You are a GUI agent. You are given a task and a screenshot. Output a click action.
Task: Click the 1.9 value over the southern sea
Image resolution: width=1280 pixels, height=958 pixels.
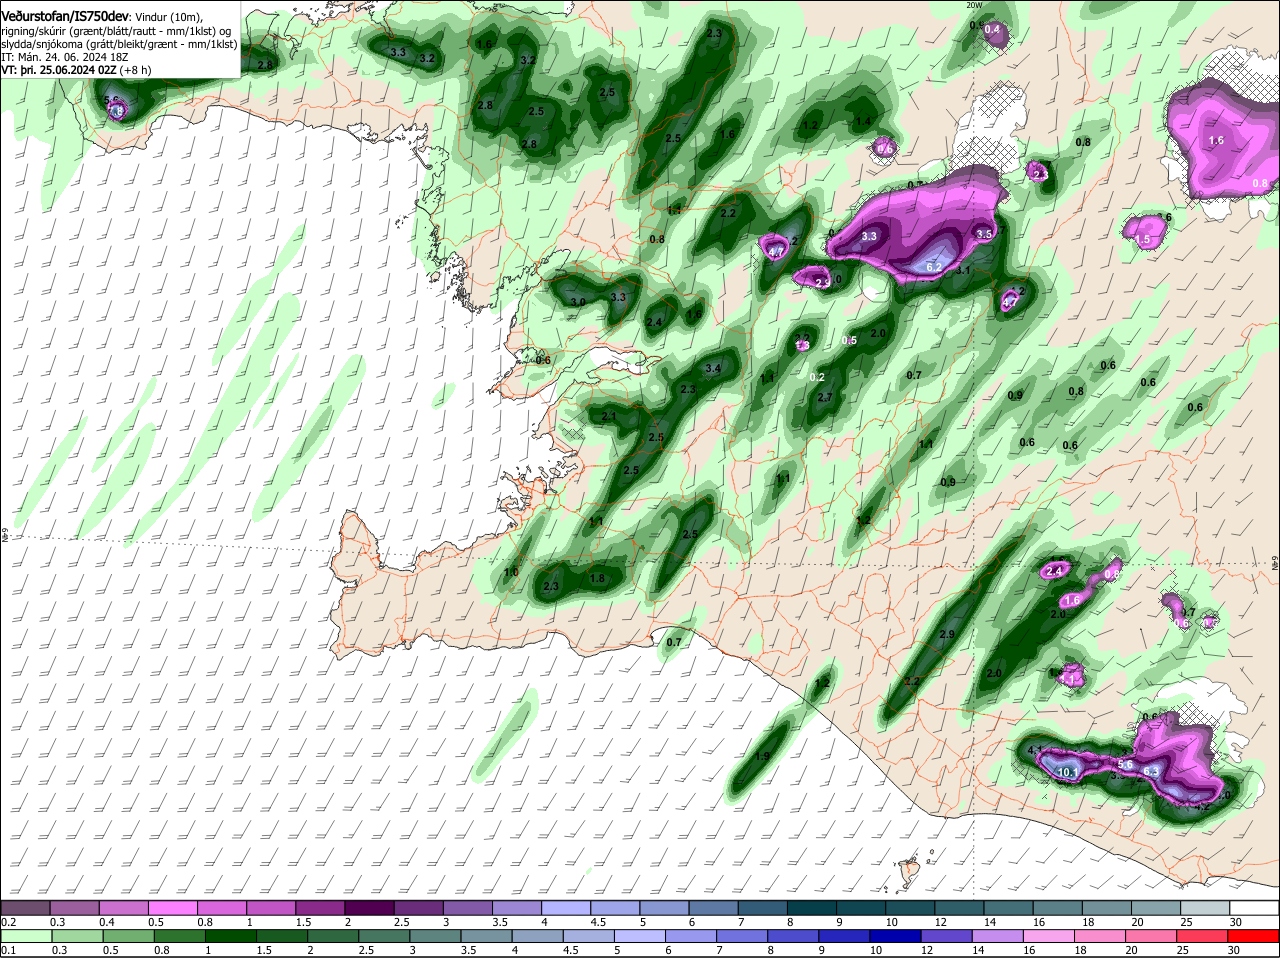click(763, 757)
